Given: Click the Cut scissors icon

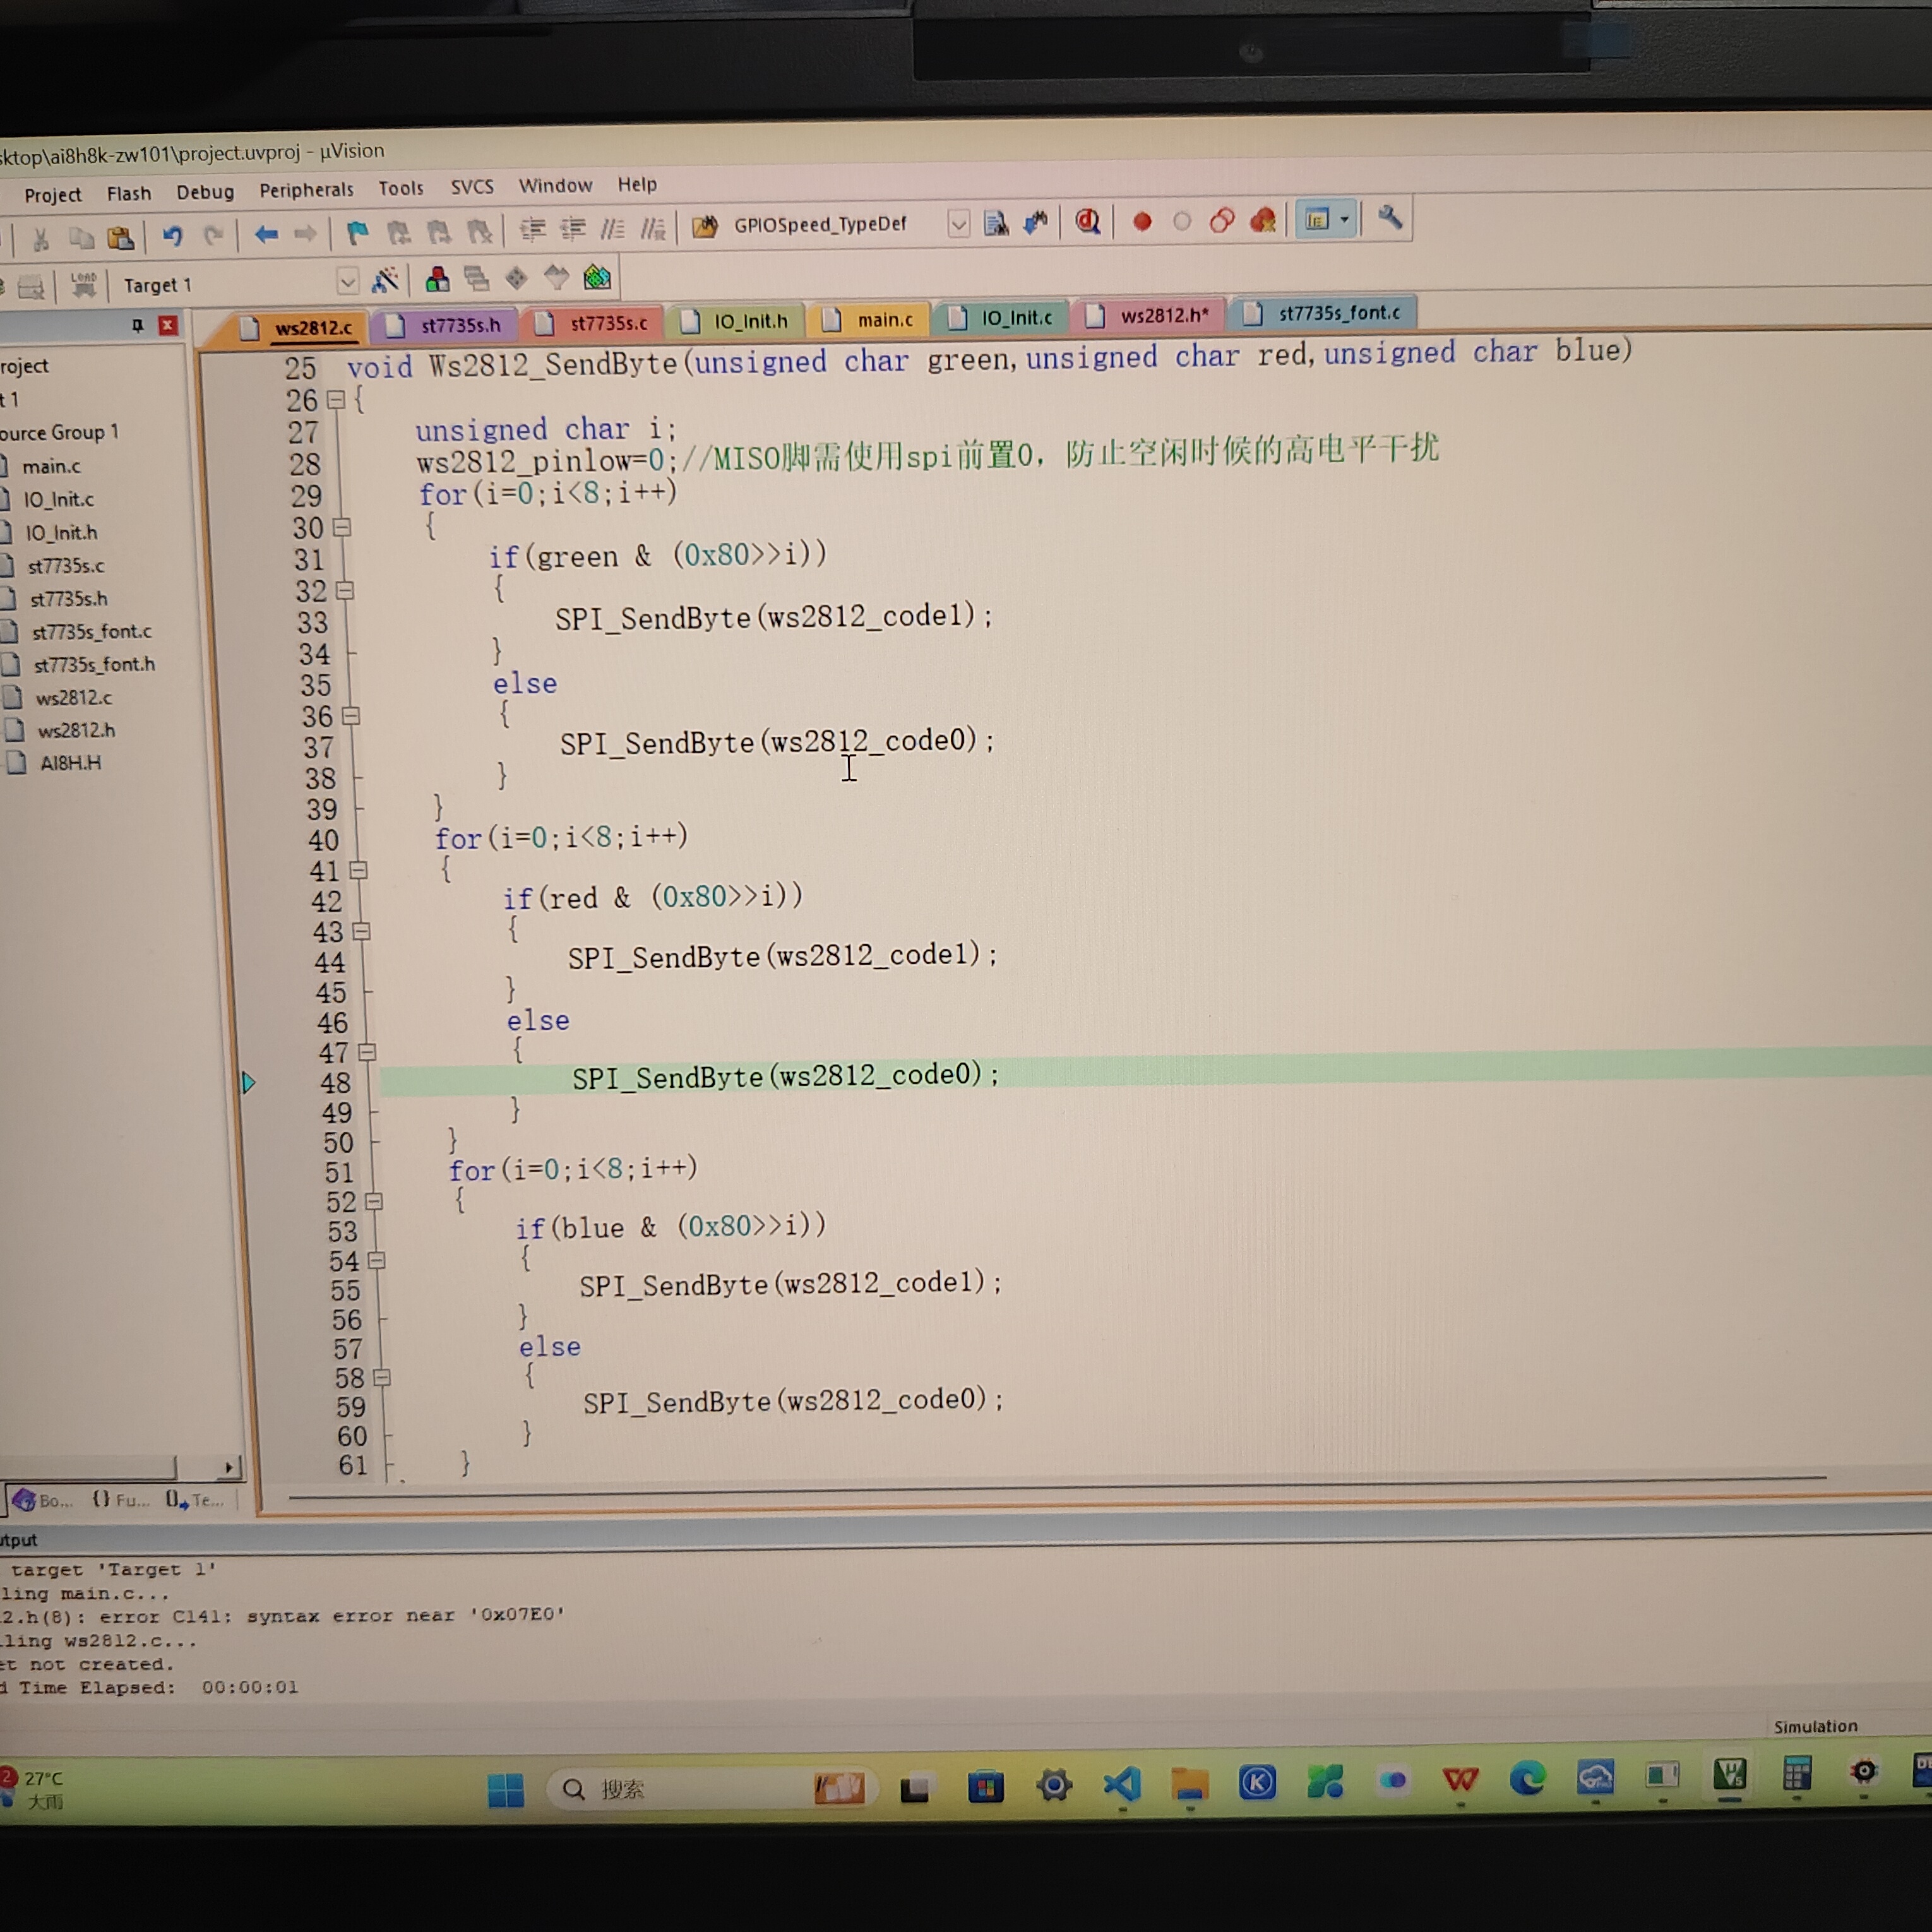Looking at the screenshot, I should pos(41,239).
